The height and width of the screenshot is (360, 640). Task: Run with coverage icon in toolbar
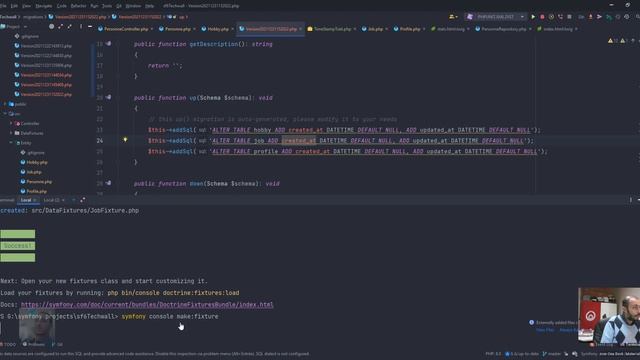(551, 17)
